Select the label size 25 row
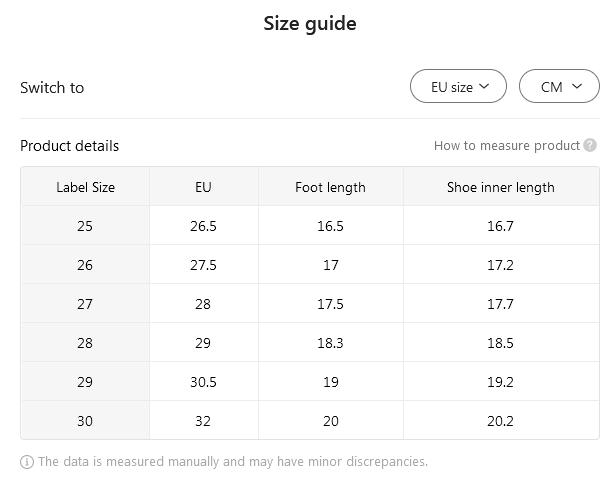The image size is (610, 481). [x=85, y=226]
